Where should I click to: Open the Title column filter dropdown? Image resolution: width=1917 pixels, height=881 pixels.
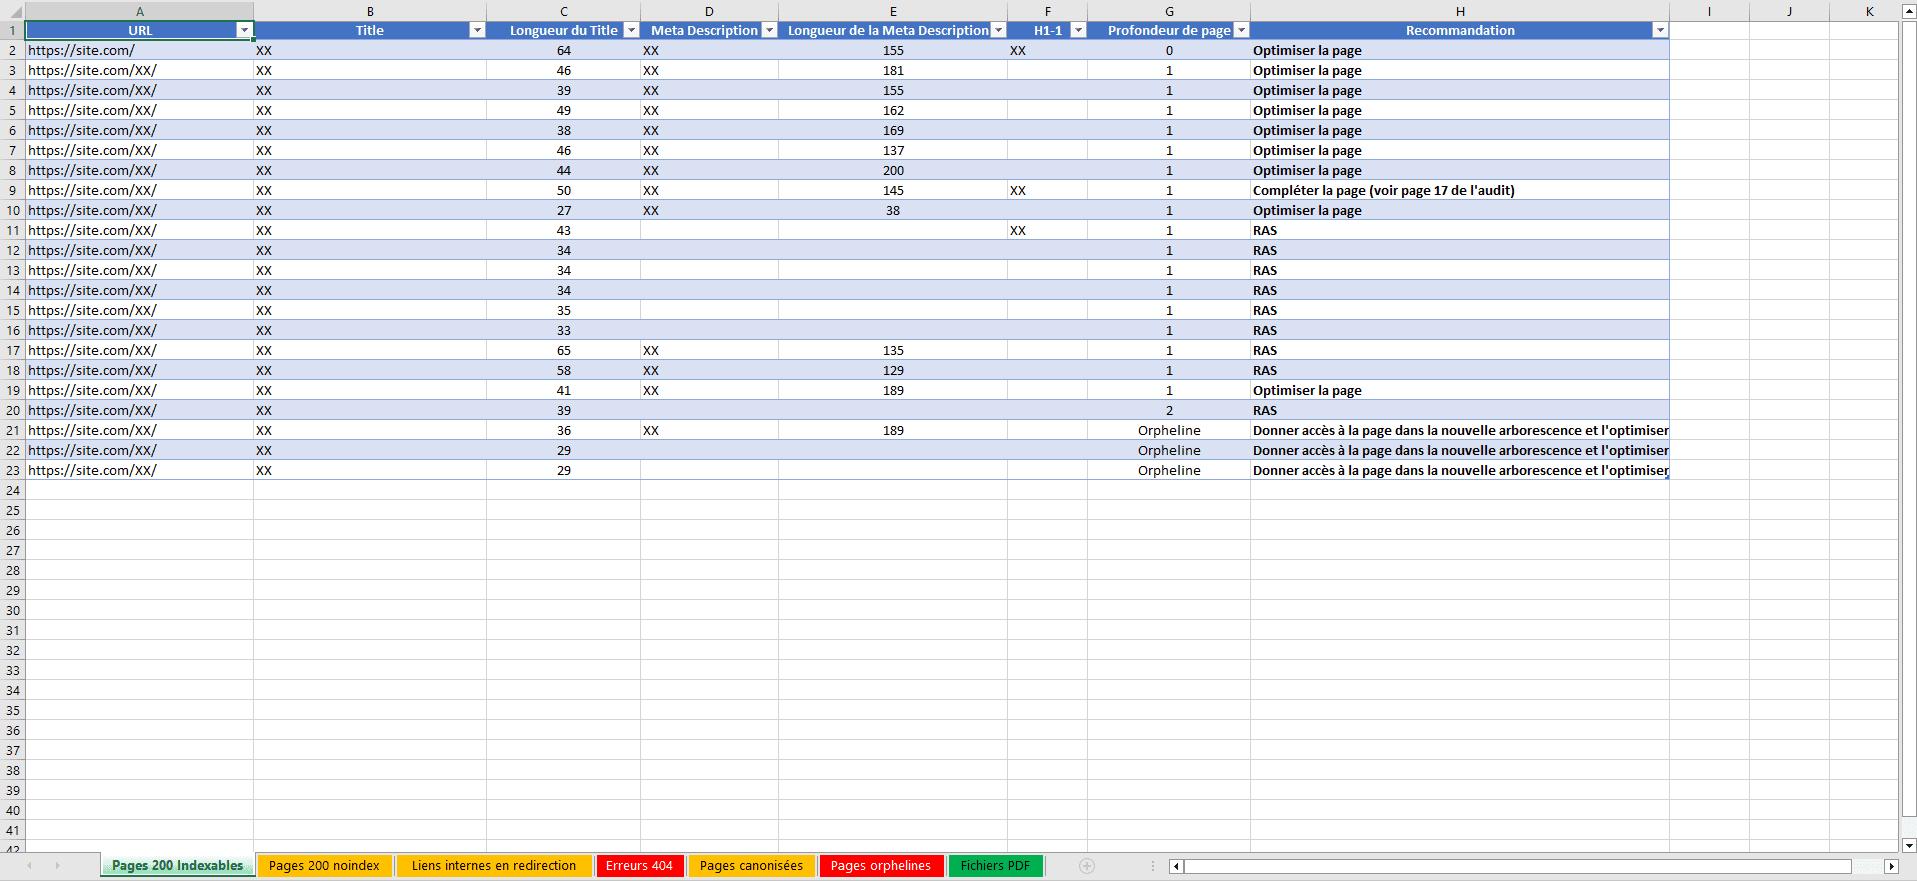[x=477, y=30]
